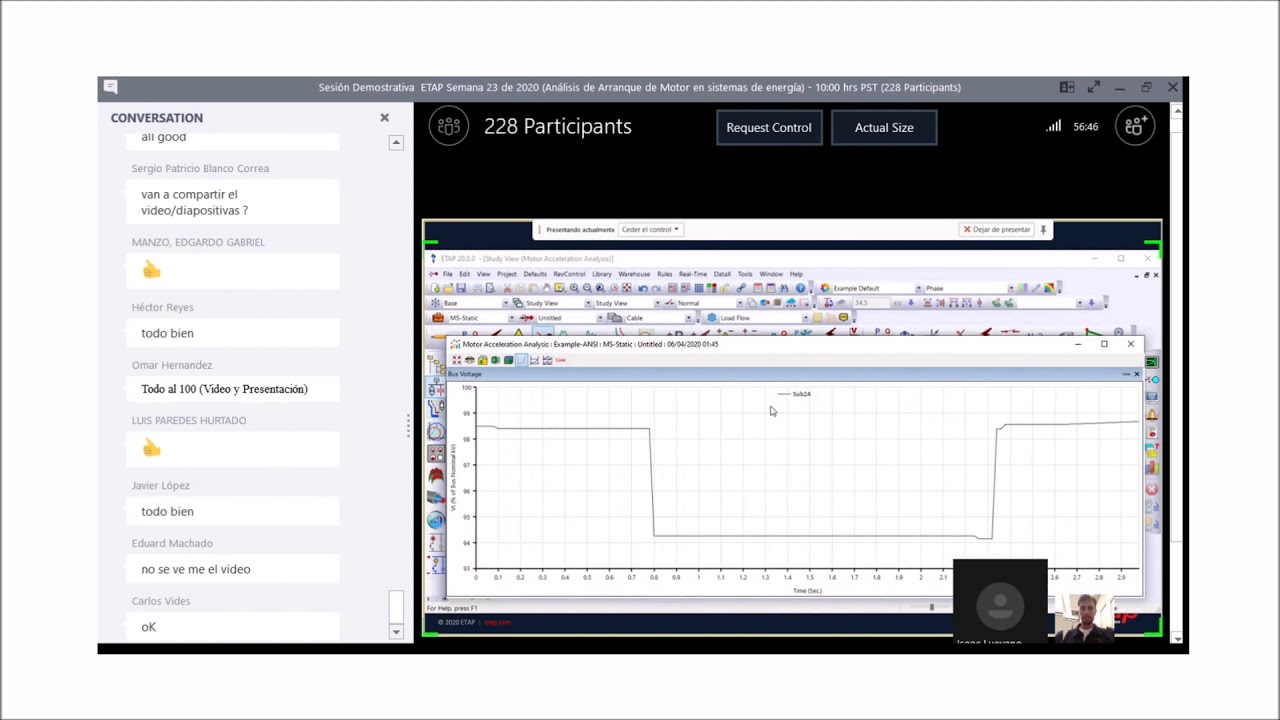Open the ETAP Library menu
This screenshot has width=1280, height=720.
click(x=602, y=274)
